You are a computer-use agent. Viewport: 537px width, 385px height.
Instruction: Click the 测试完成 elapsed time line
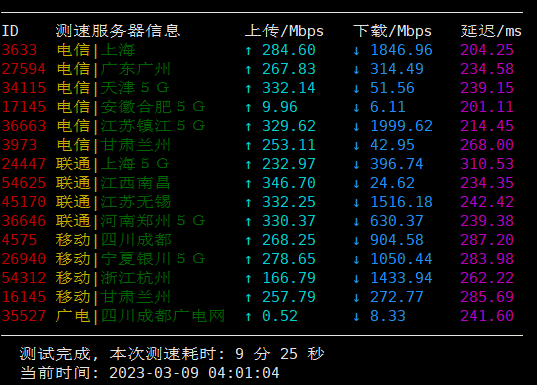tap(172, 354)
